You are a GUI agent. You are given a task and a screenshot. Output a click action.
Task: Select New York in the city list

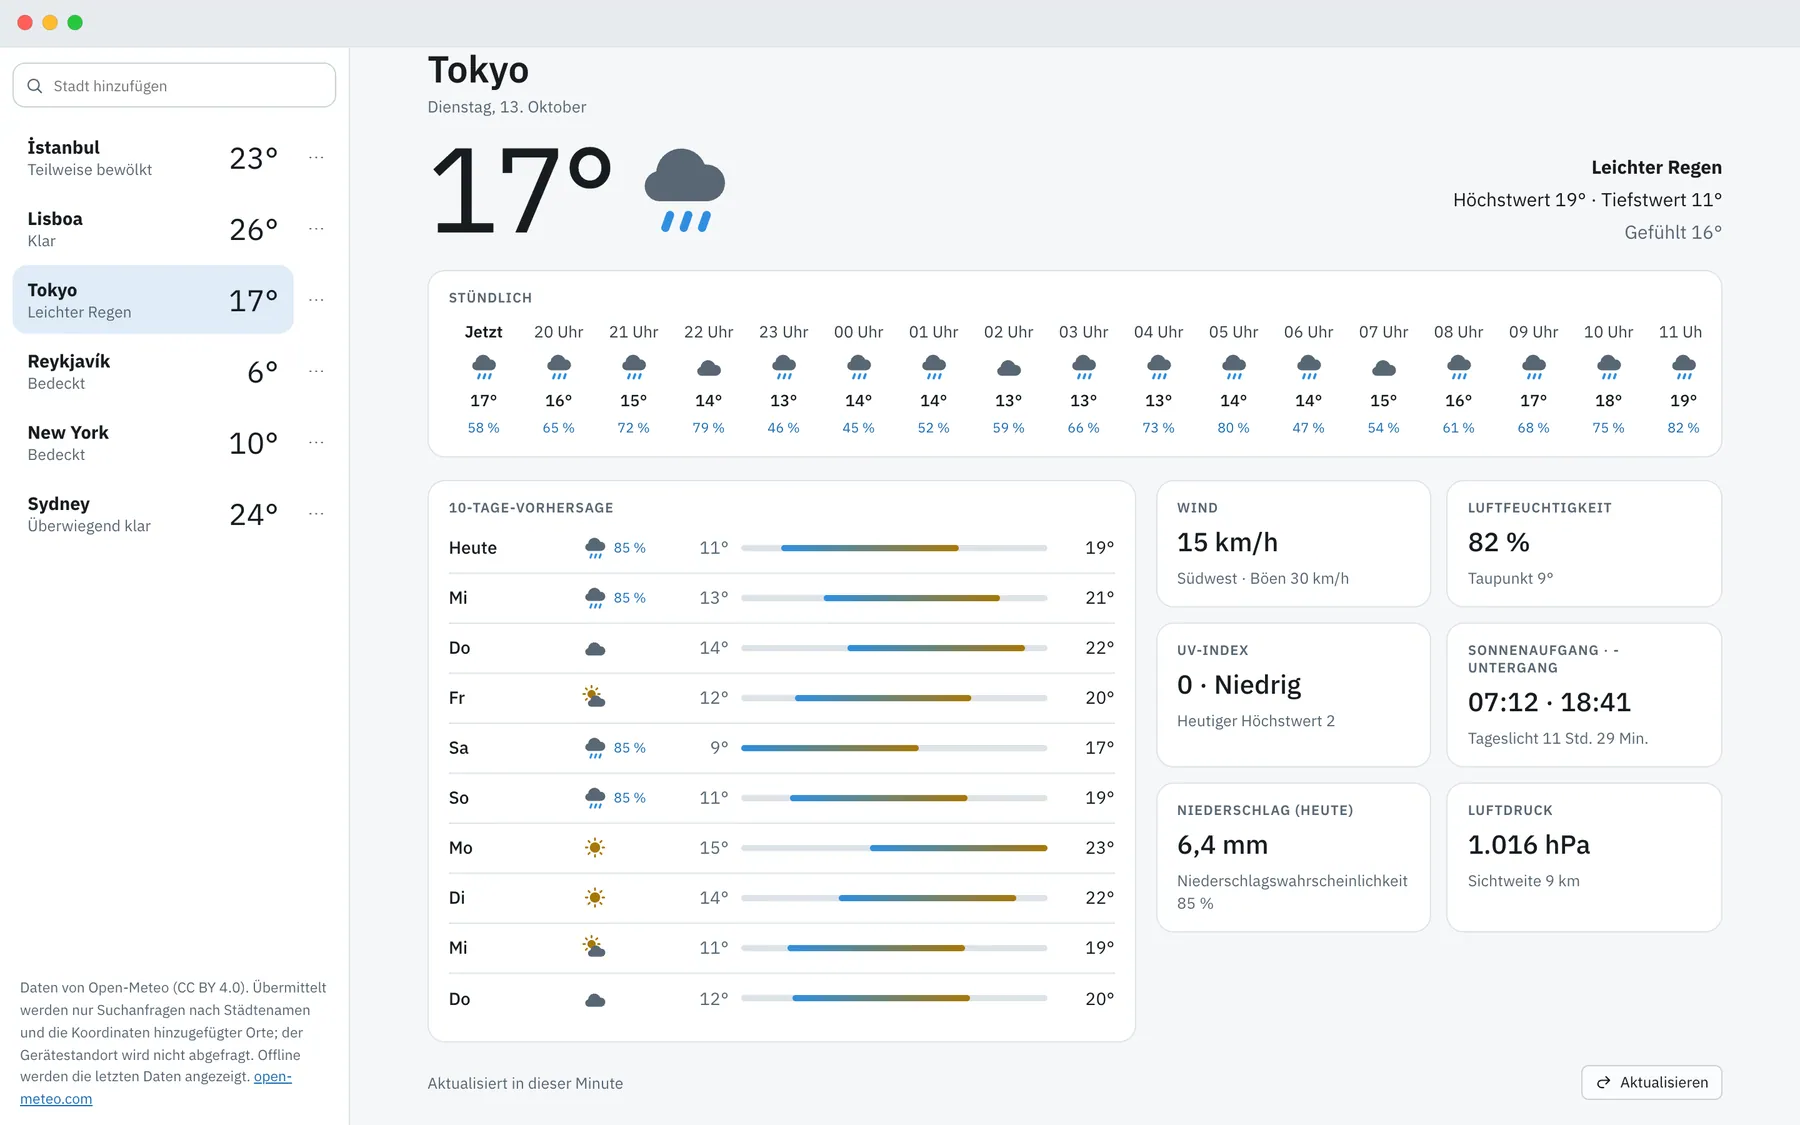coord(153,442)
